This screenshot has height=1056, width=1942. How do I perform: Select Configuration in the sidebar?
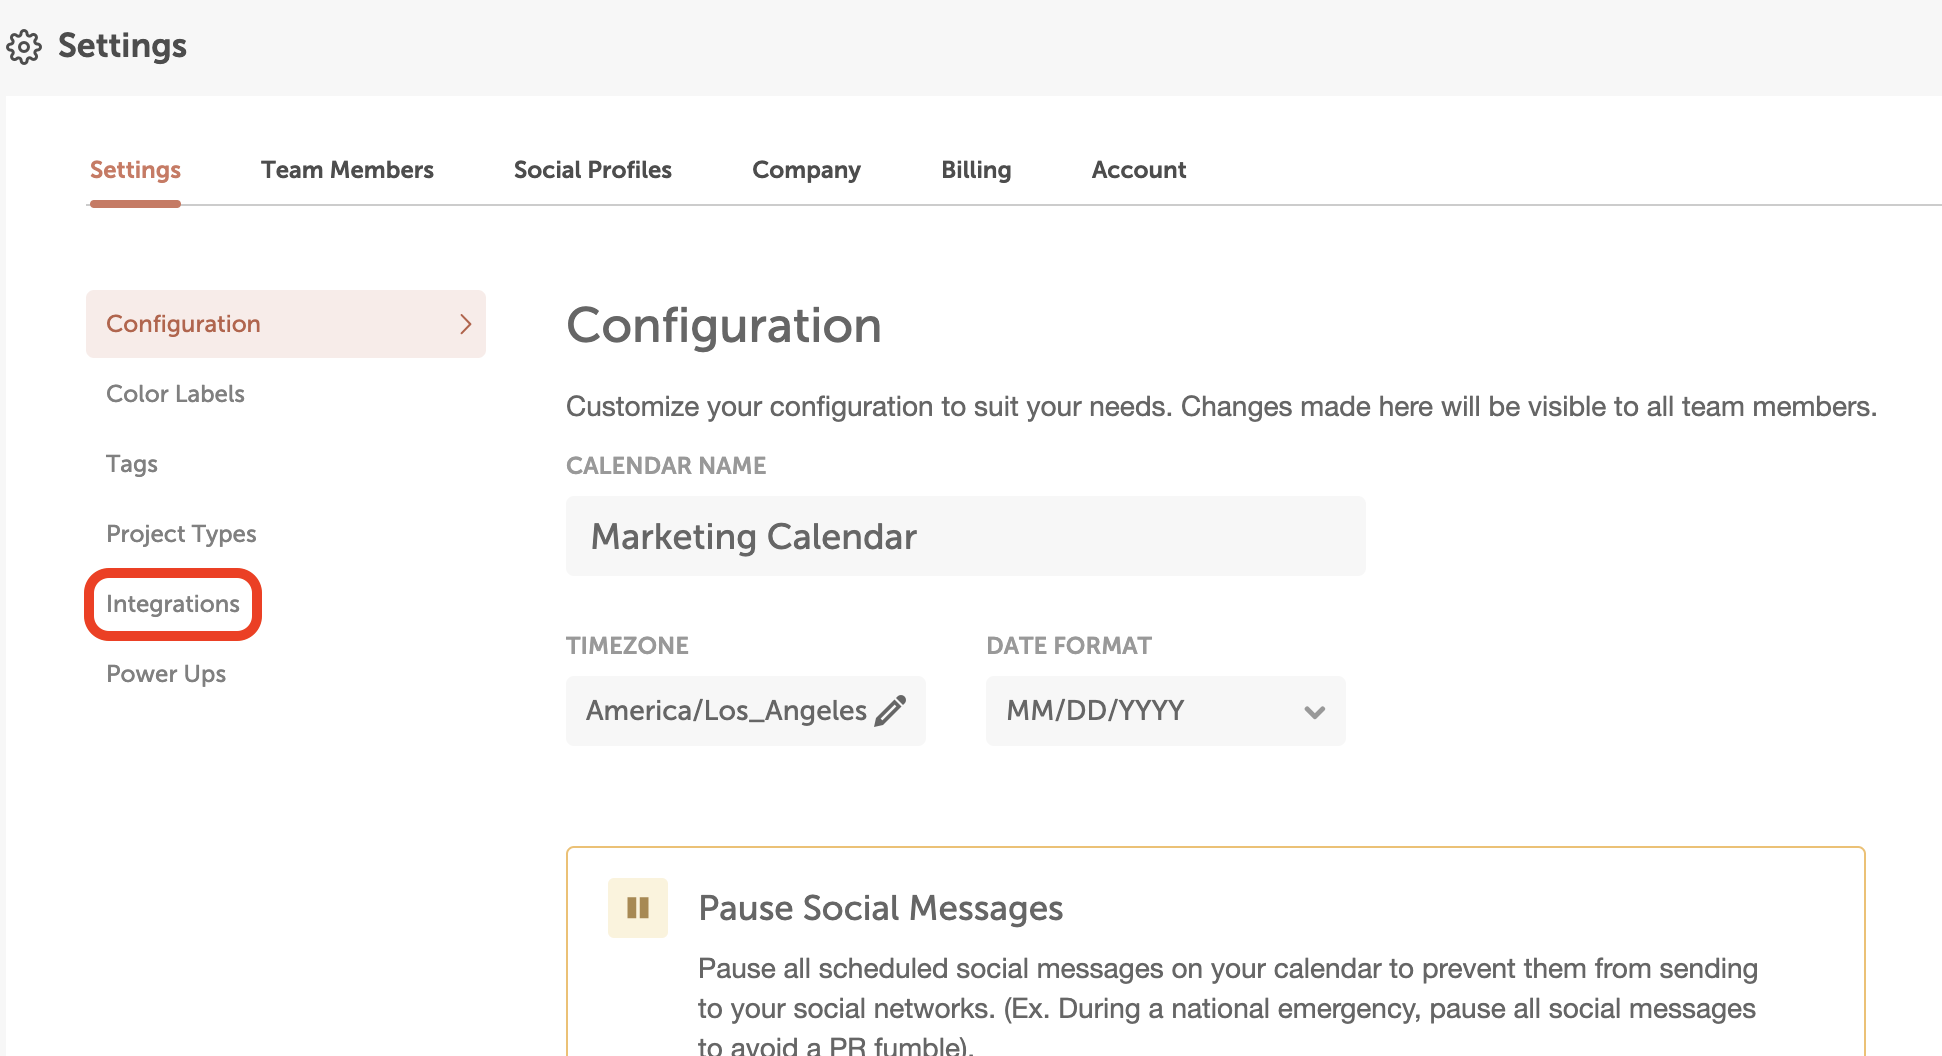(286, 324)
